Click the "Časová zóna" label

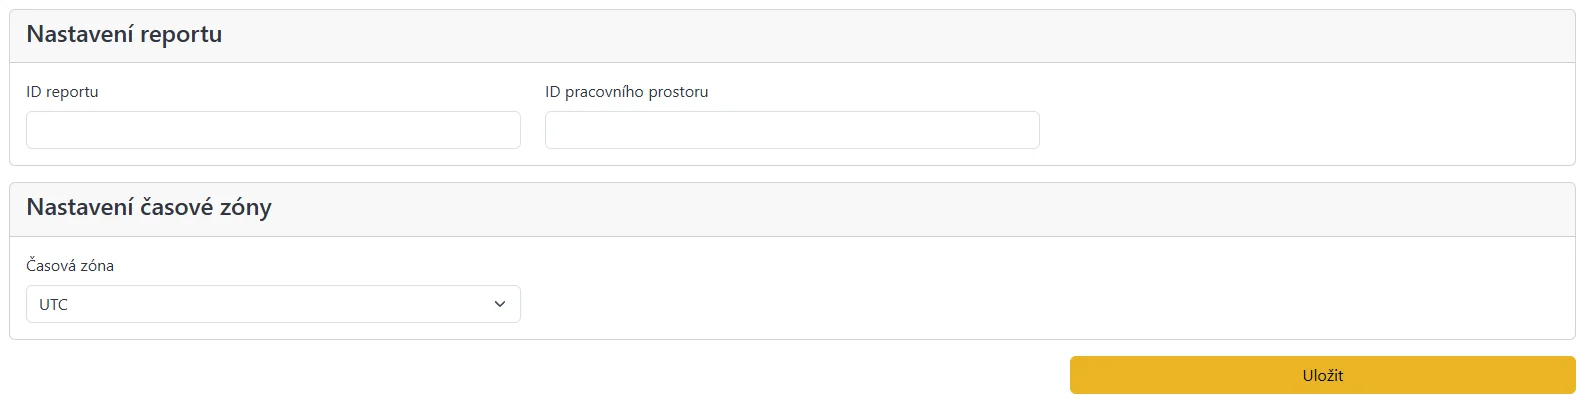click(70, 266)
